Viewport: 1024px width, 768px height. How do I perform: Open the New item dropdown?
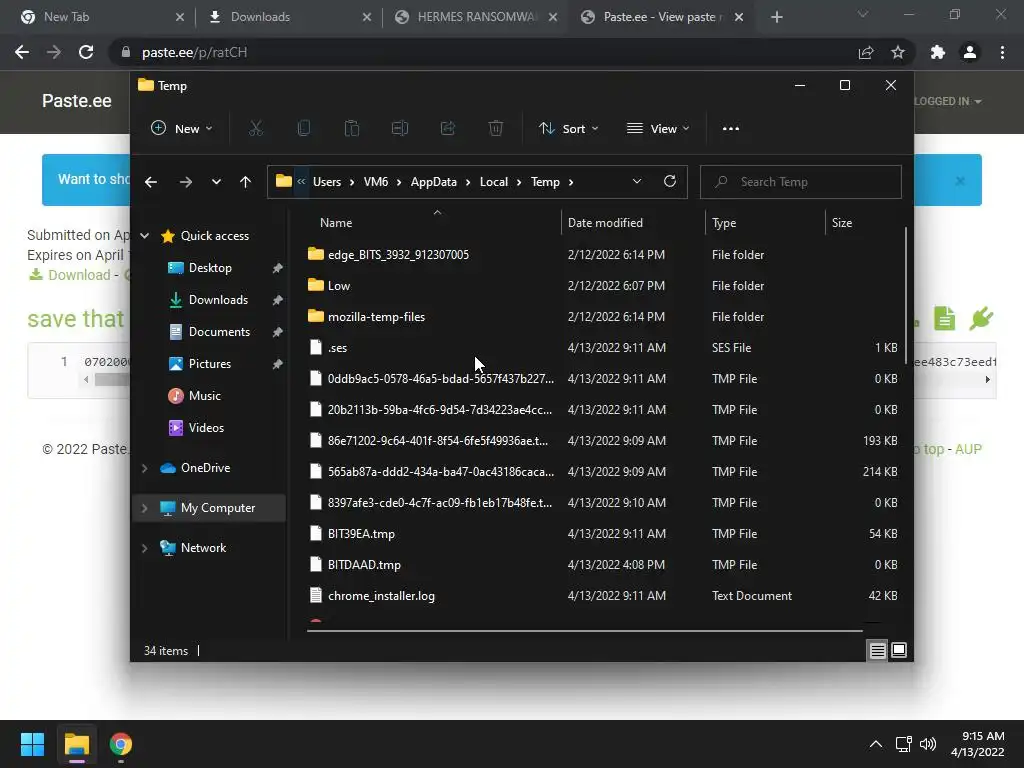(182, 129)
